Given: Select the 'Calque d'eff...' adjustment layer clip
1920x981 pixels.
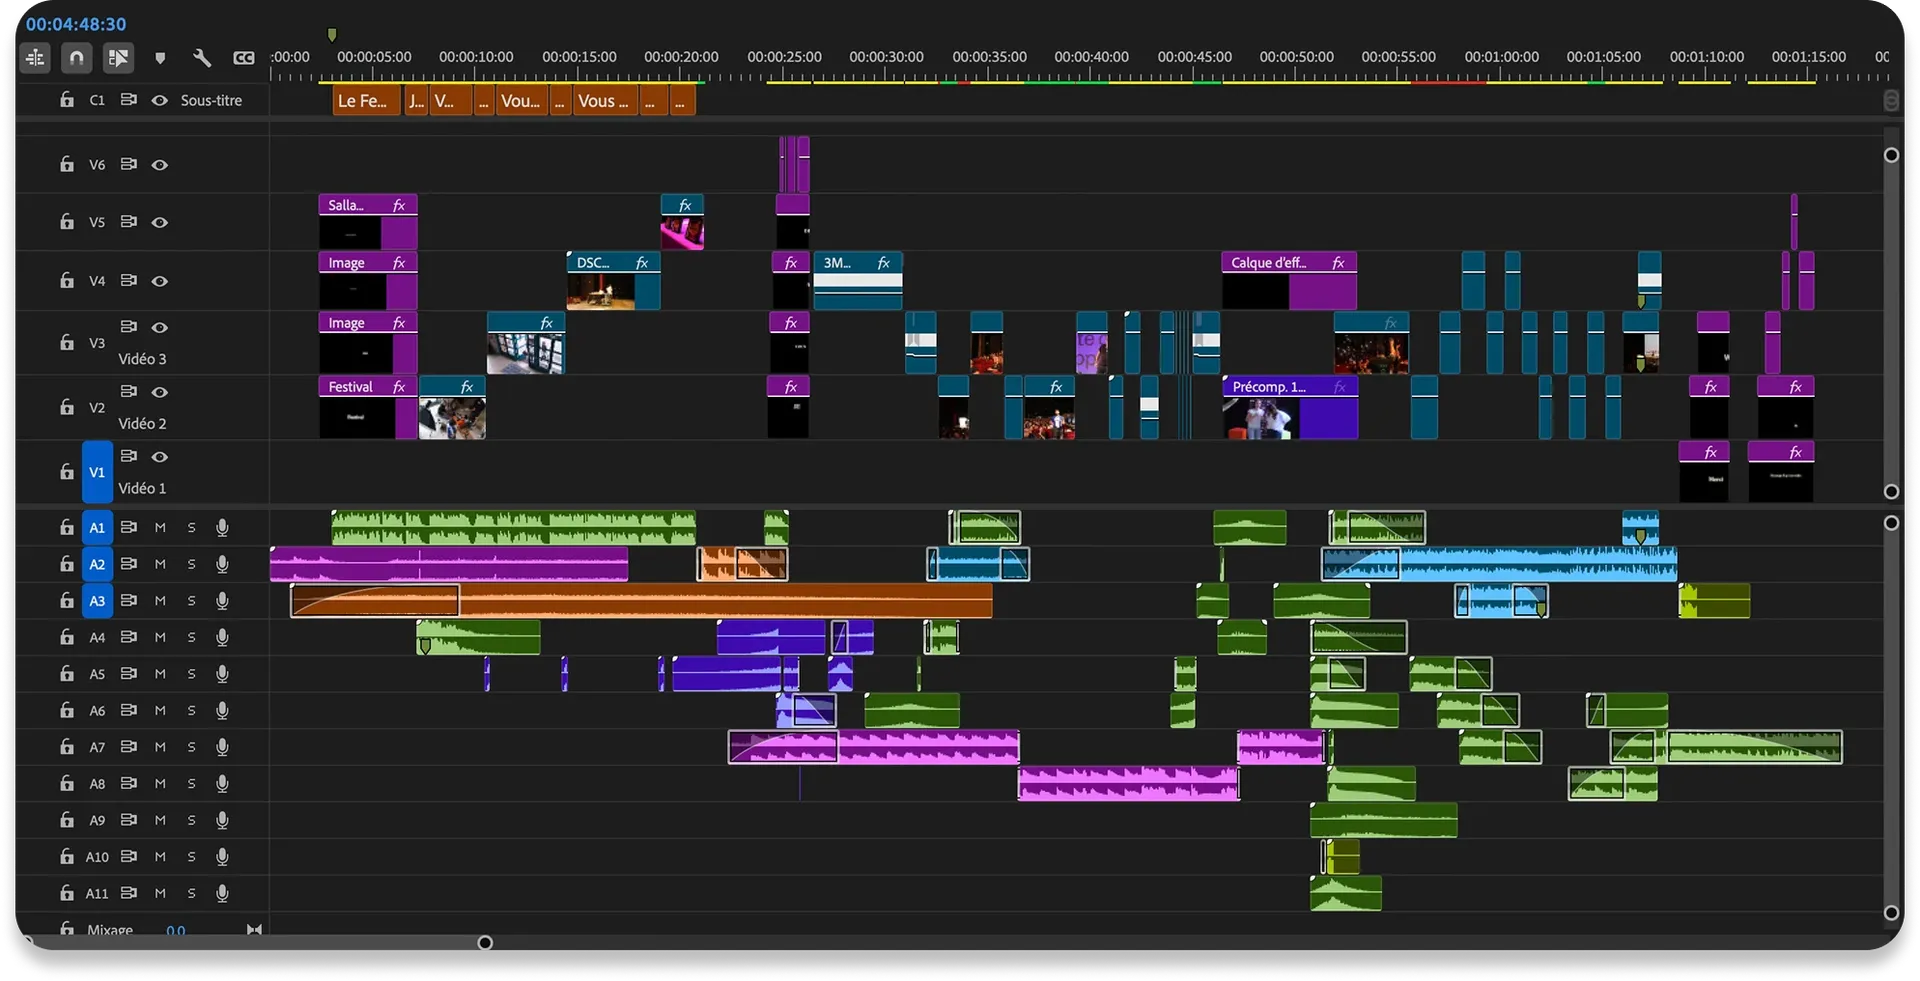Looking at the screenshot, I should pos(1289,281).
